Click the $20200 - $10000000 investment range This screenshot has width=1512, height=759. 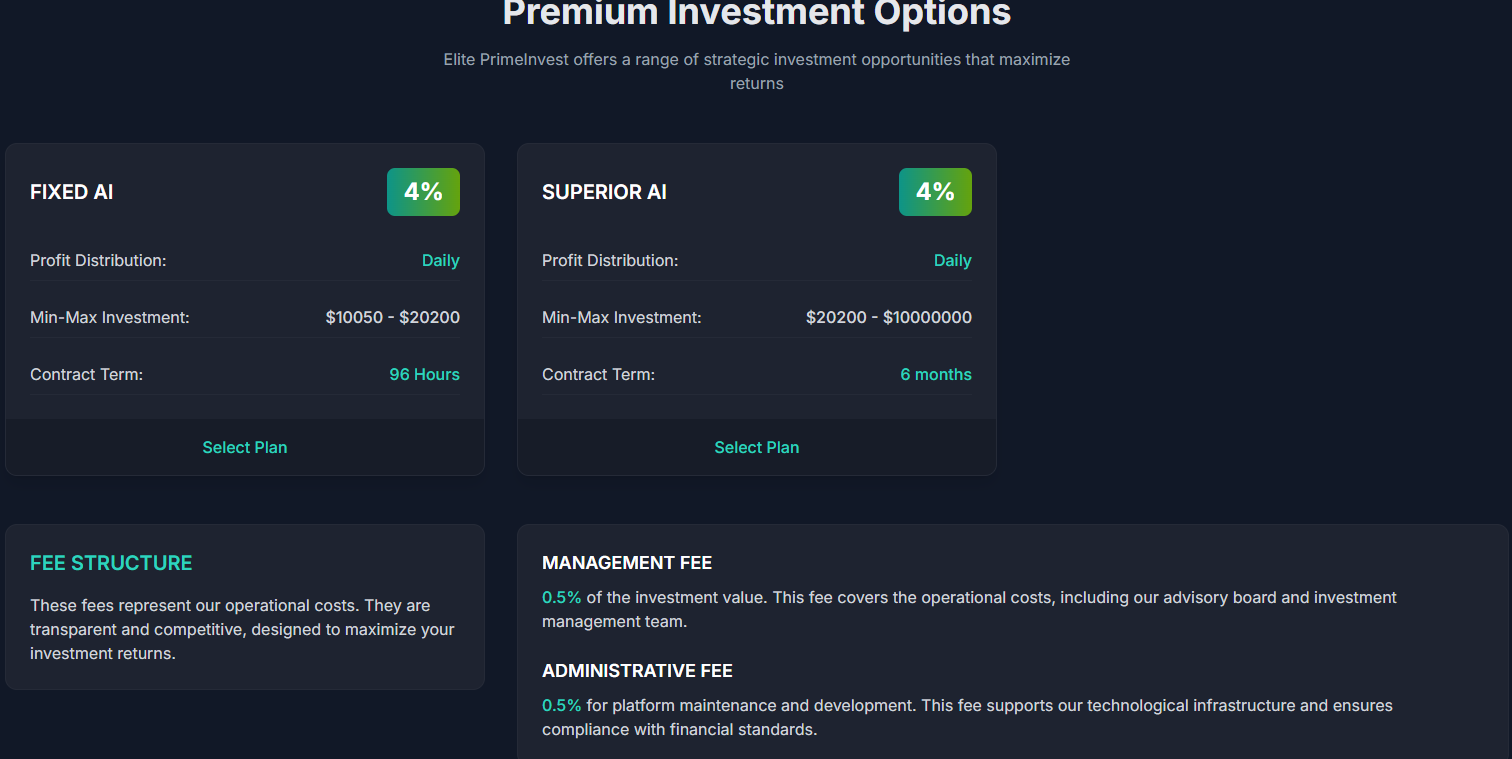tap(888, 317)
